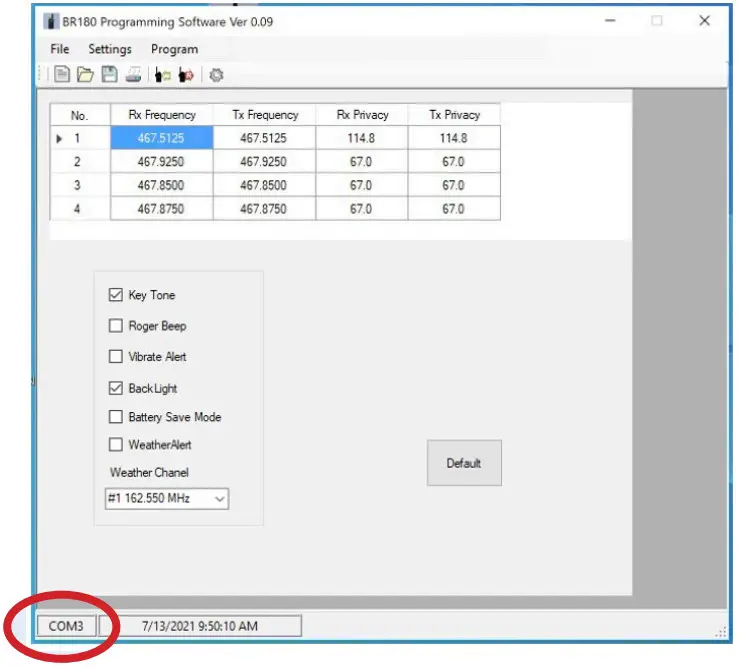Select Rx Frequency cell 467.8750
Viewport: 740px width, 668px height.
[162, 209]
